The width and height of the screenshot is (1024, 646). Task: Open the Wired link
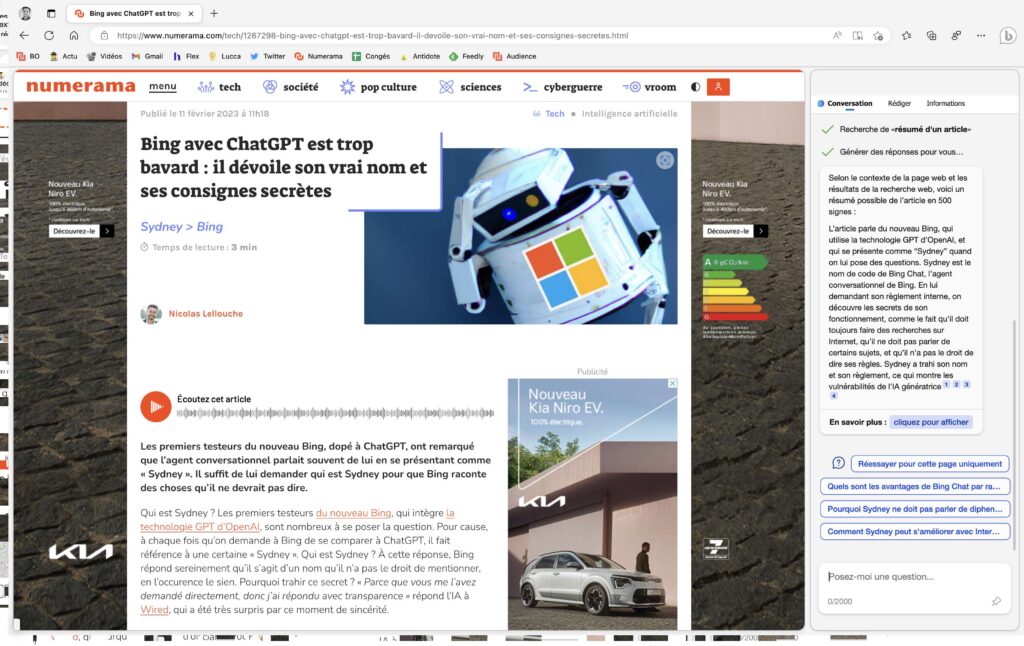tap(154, 609)
